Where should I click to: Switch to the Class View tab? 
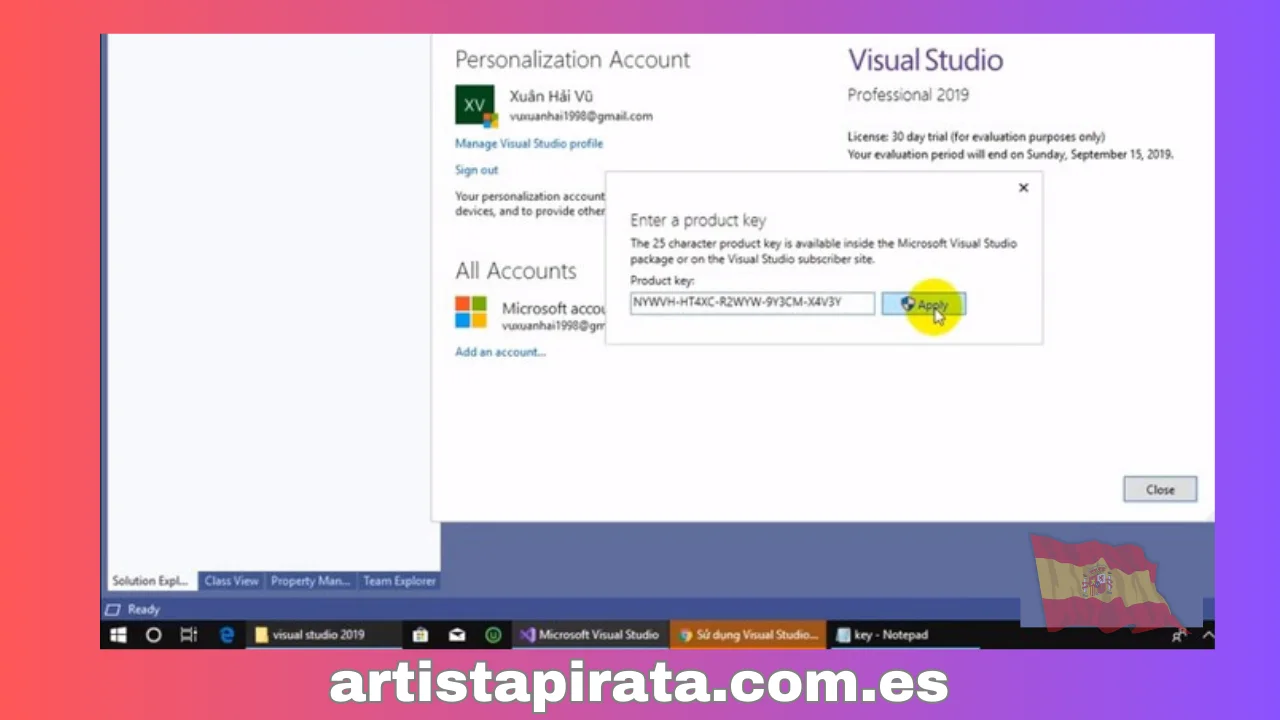231,581
